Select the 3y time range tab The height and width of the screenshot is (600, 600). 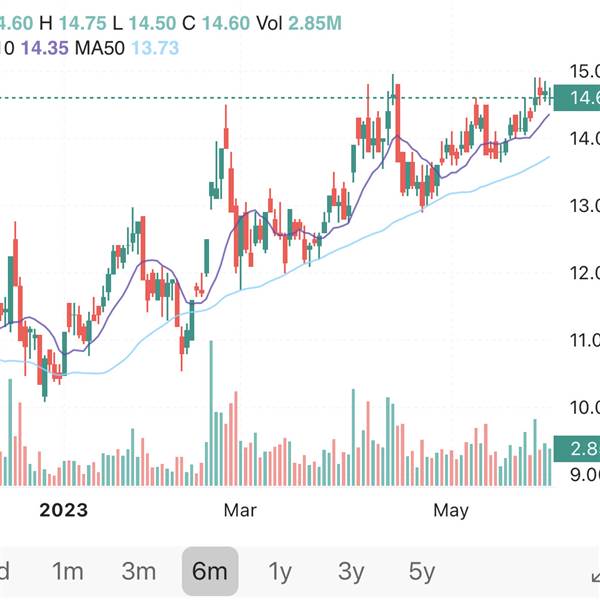click(x=351, y=572)
